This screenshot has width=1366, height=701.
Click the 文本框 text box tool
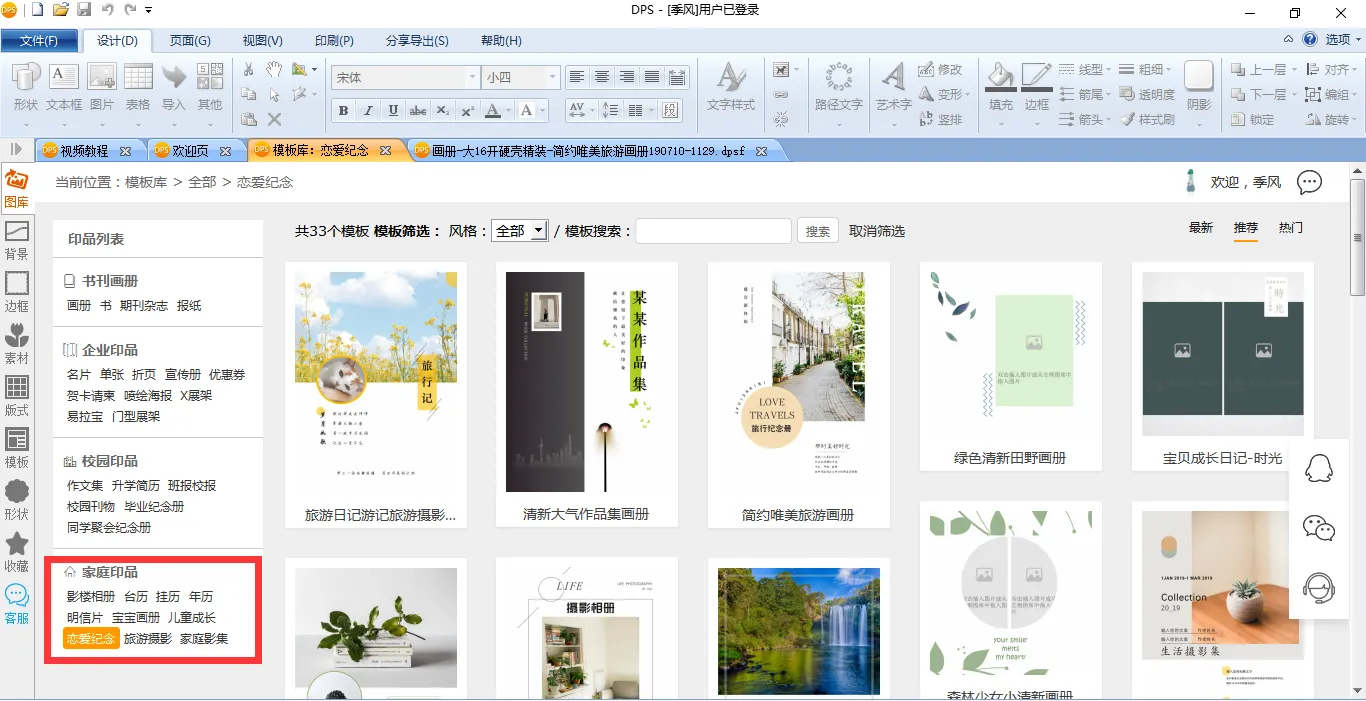[x=64, y=86]
